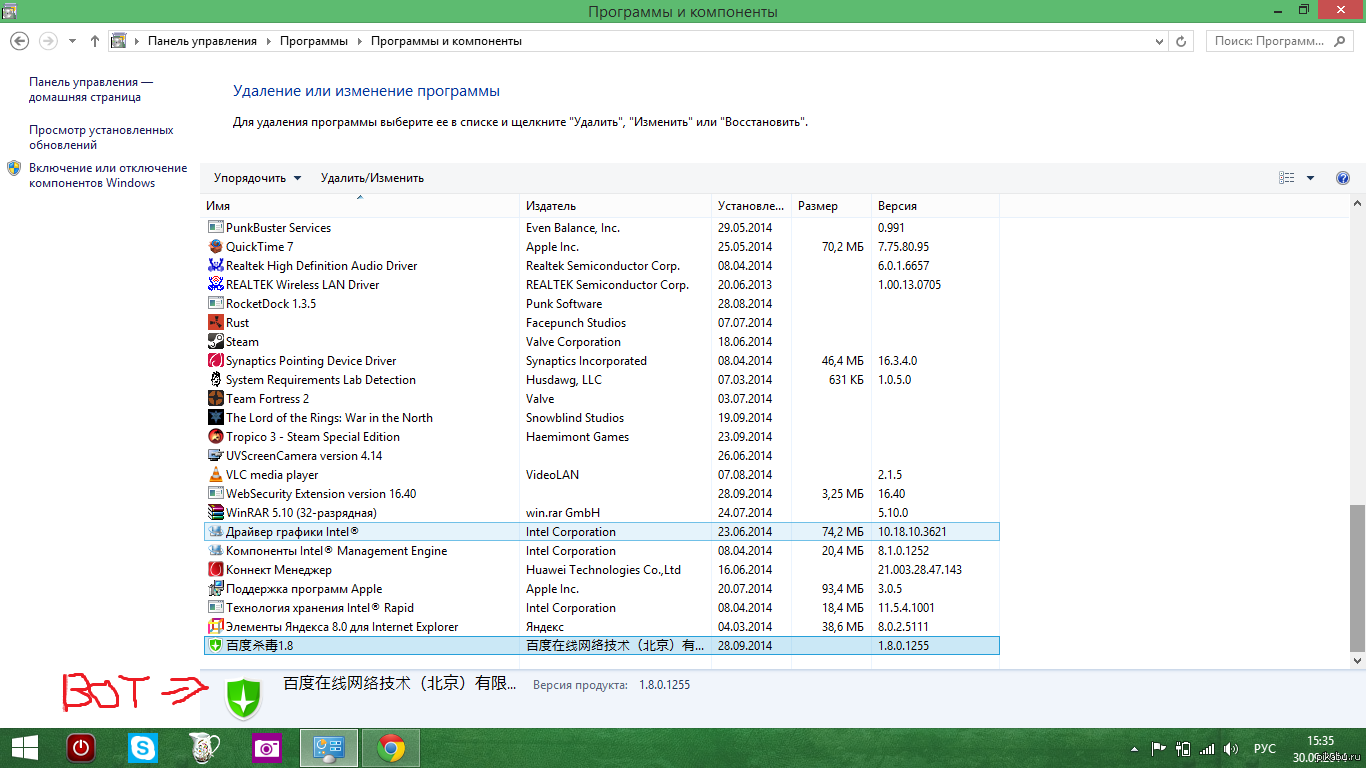This screenshot has height=768, width=1366.
Task: Open Просмотр установленных обновлений link
Action: pyautogui.click(x=101, y=137)
